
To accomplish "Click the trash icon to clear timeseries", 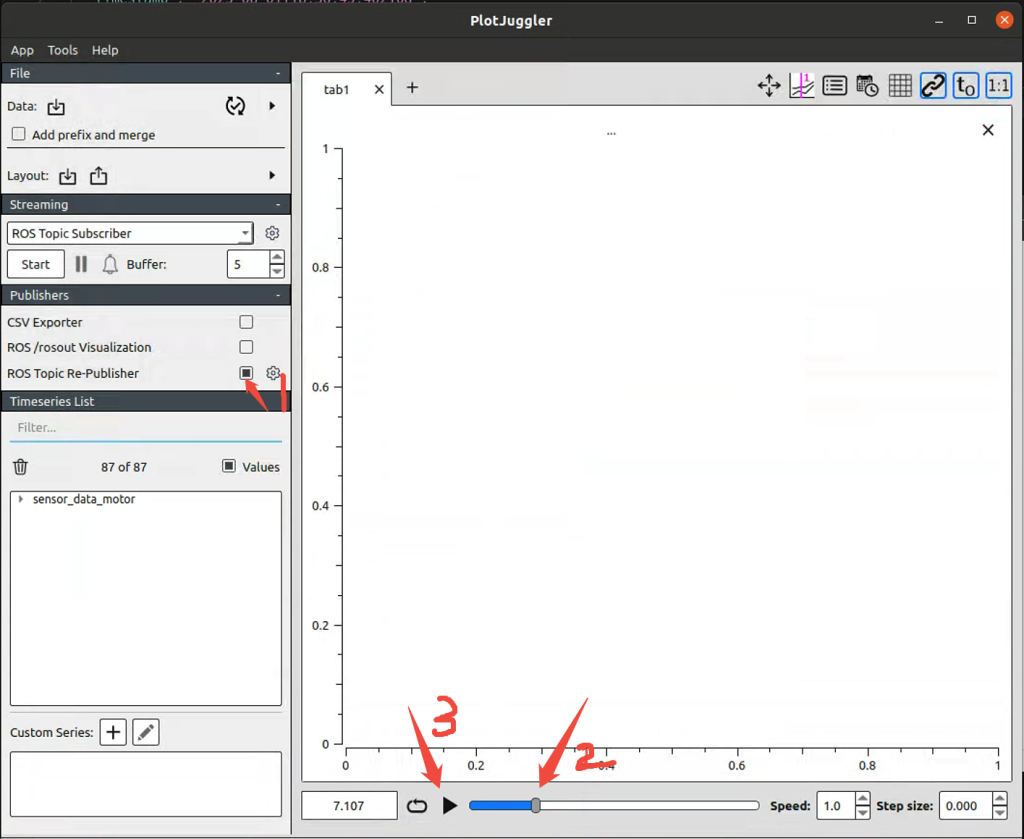I will tap(21, 467).
